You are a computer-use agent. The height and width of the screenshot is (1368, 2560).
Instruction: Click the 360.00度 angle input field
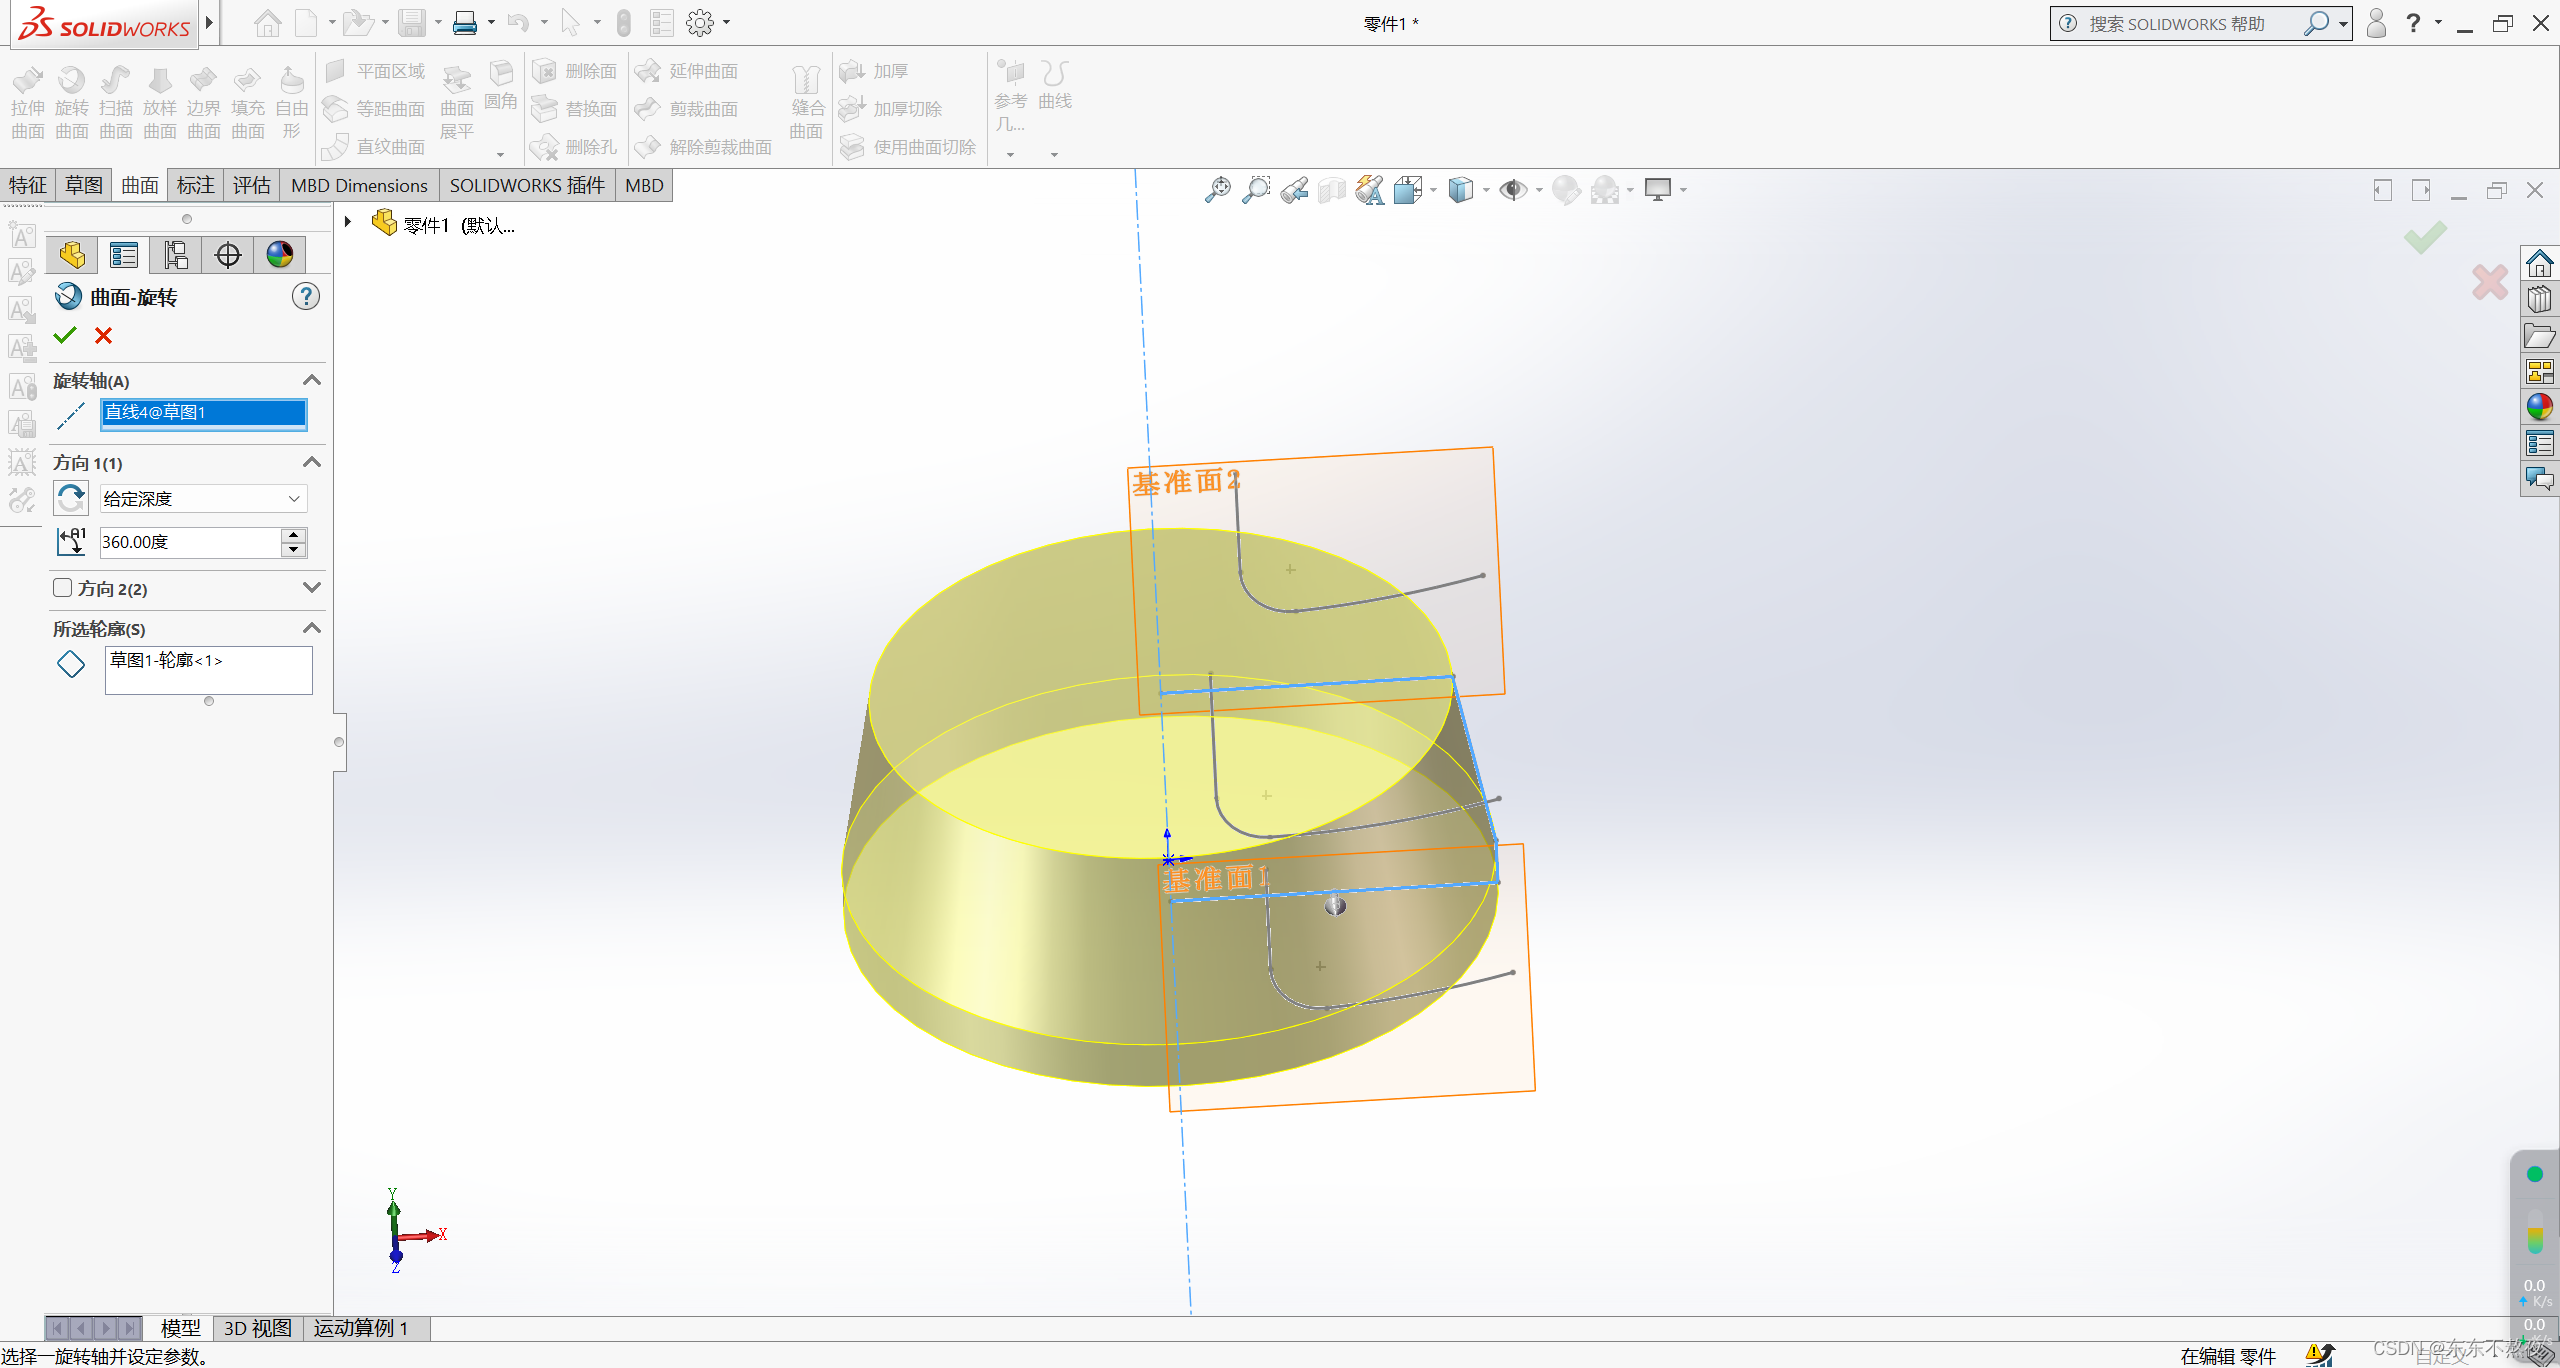(190, 542)
